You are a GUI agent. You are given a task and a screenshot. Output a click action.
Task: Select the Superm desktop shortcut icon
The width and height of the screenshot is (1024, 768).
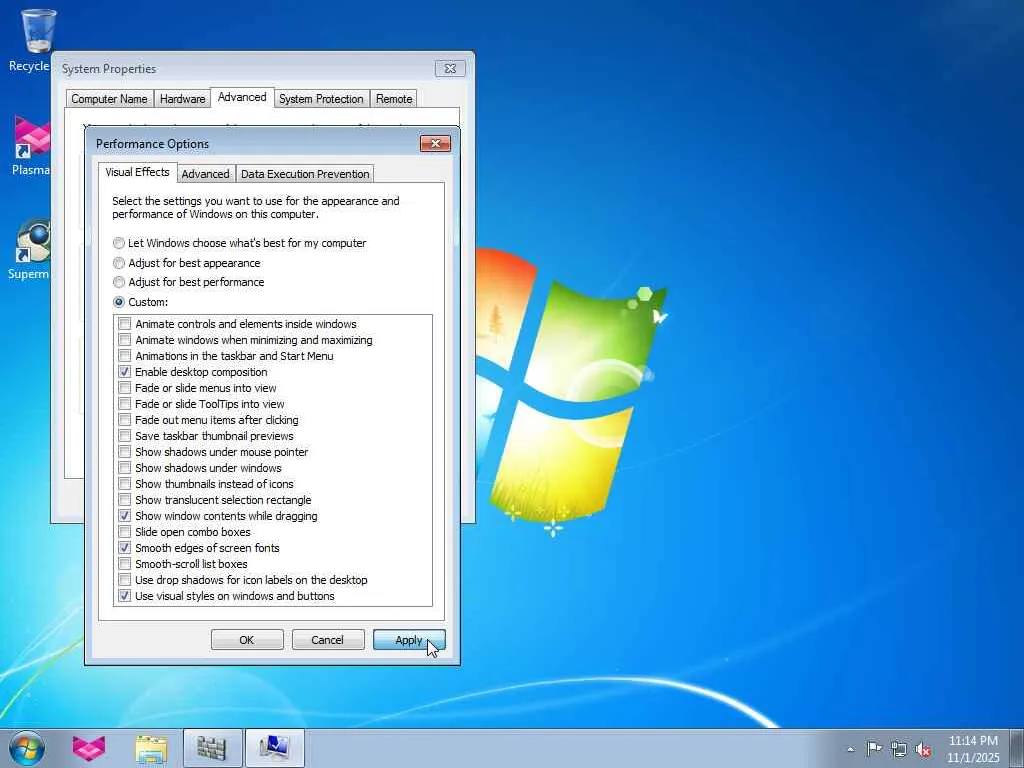point(30,249)
